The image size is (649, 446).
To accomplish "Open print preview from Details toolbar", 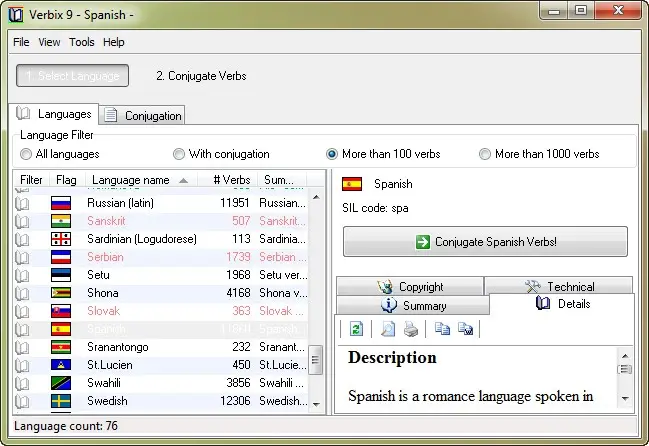I will point(388,329).
